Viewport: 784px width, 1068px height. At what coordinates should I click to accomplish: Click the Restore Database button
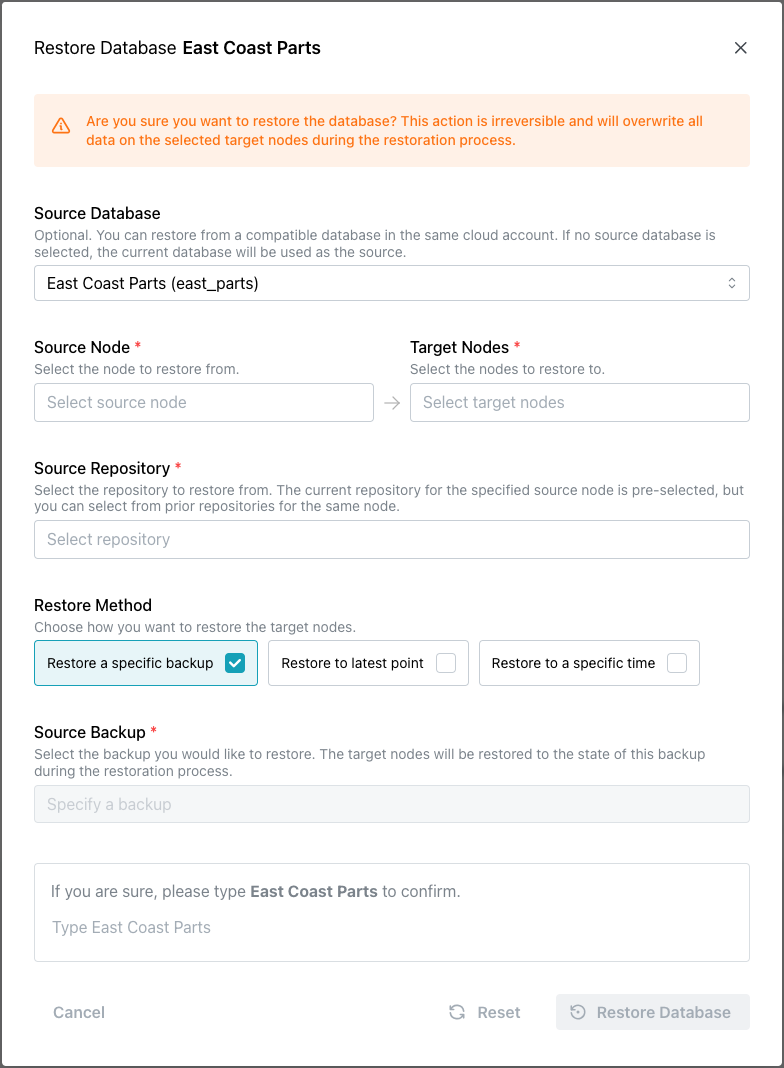pos(663,1012)
